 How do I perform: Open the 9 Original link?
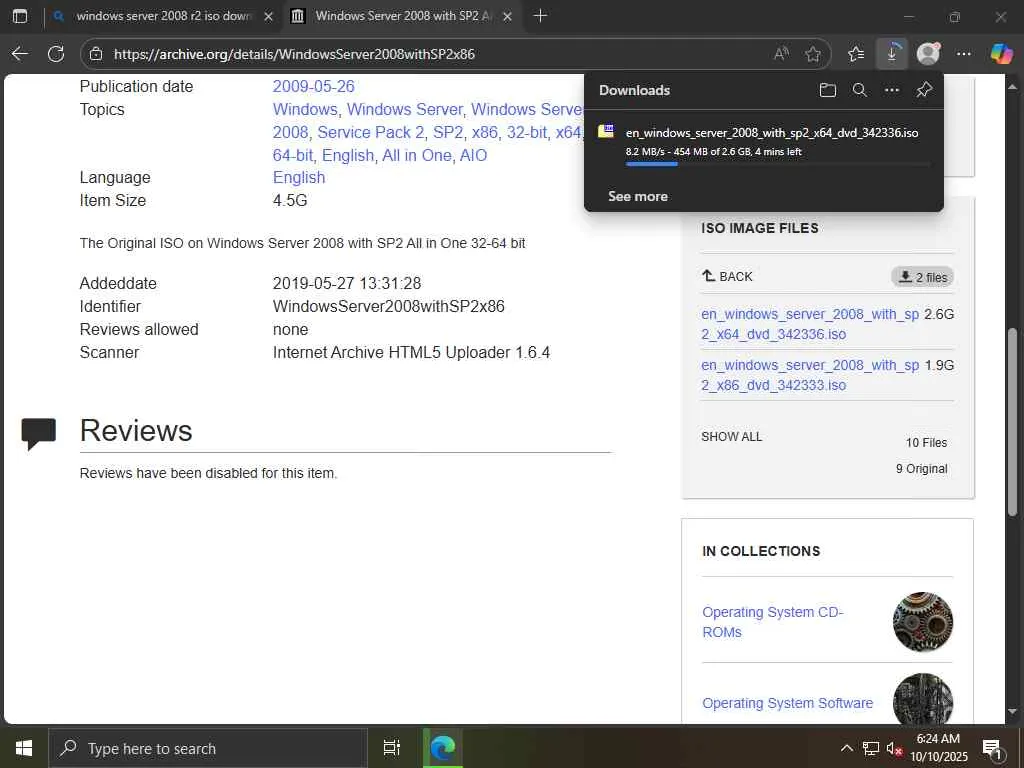921,469
